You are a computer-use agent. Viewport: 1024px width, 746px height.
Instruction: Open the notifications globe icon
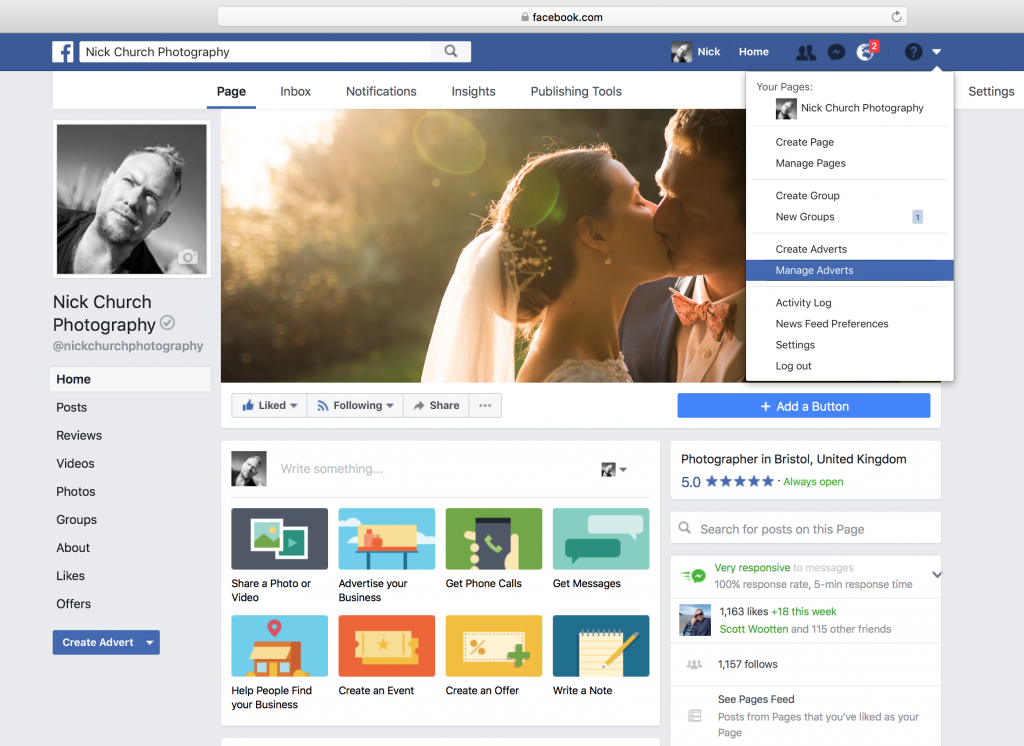coord(865,52)
